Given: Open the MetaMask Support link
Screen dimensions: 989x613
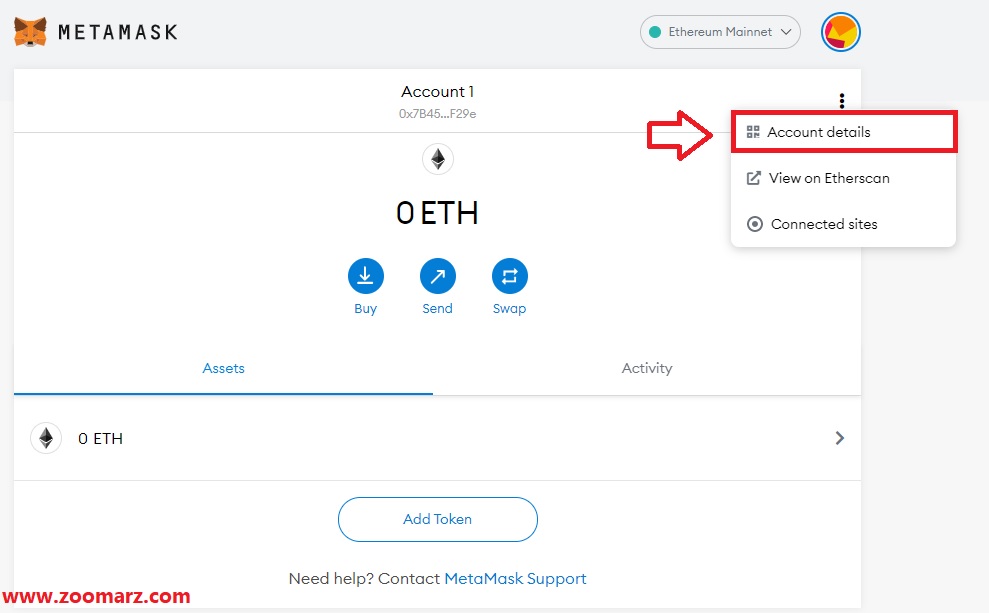Looking at the screenshot, I should point(515,578).
